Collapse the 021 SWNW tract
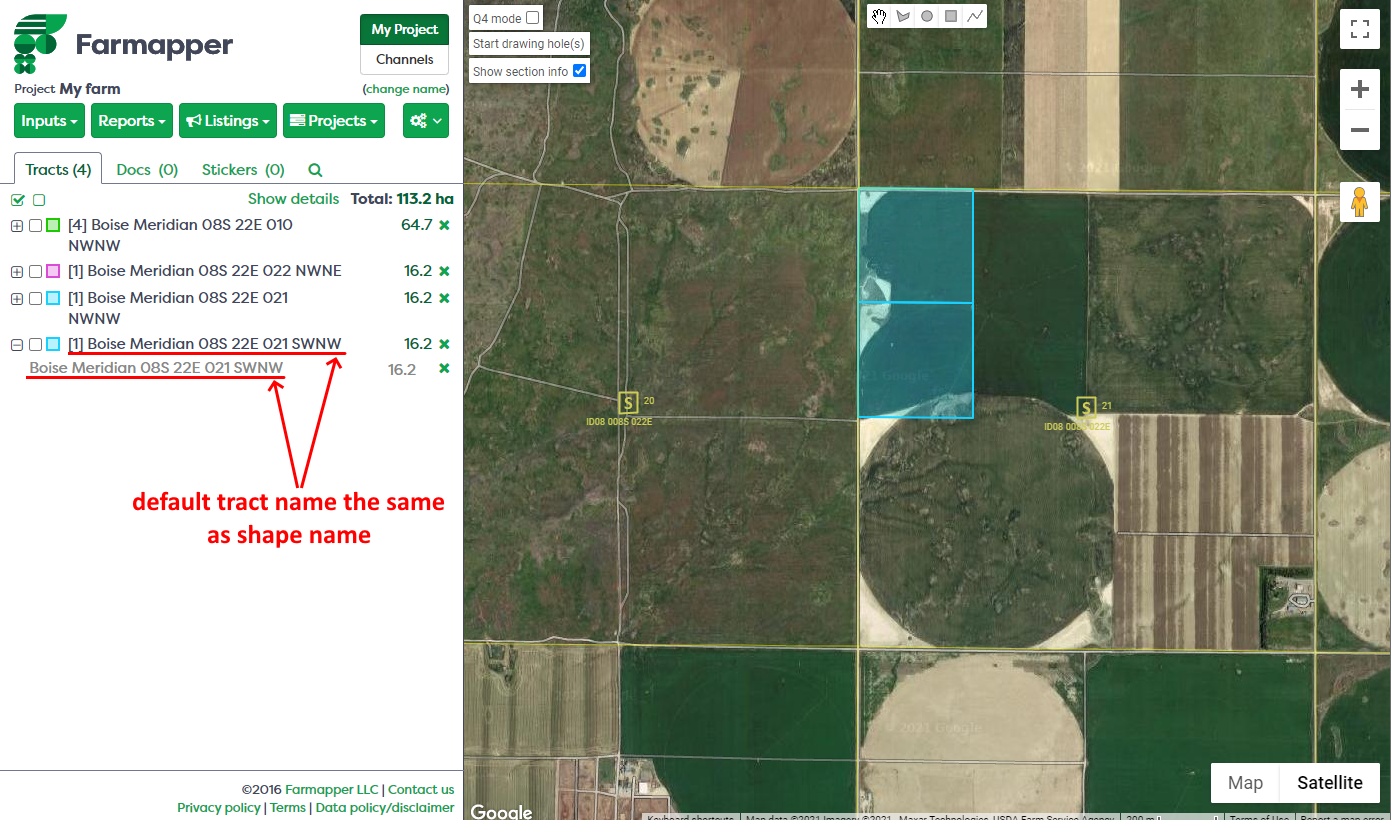 17,345
